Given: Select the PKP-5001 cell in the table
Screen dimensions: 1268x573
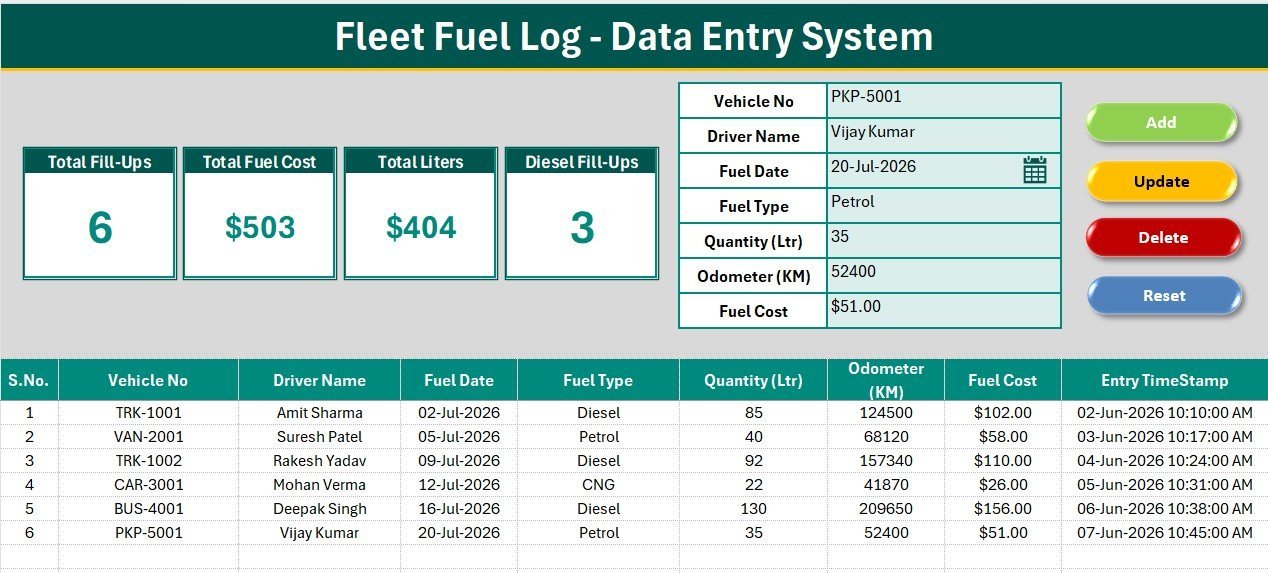Looking at the screenshot, I should (x=148, y=532).
